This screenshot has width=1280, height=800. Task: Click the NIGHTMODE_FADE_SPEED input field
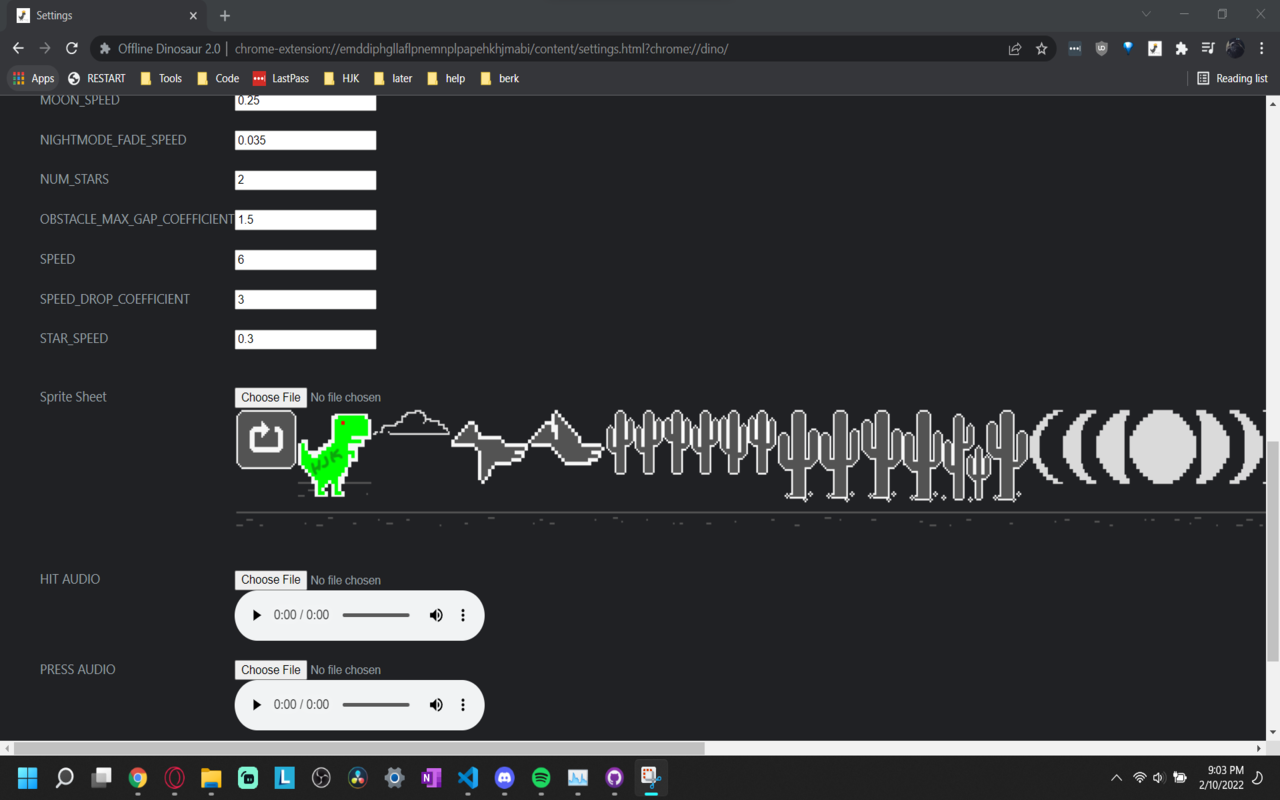305,140
